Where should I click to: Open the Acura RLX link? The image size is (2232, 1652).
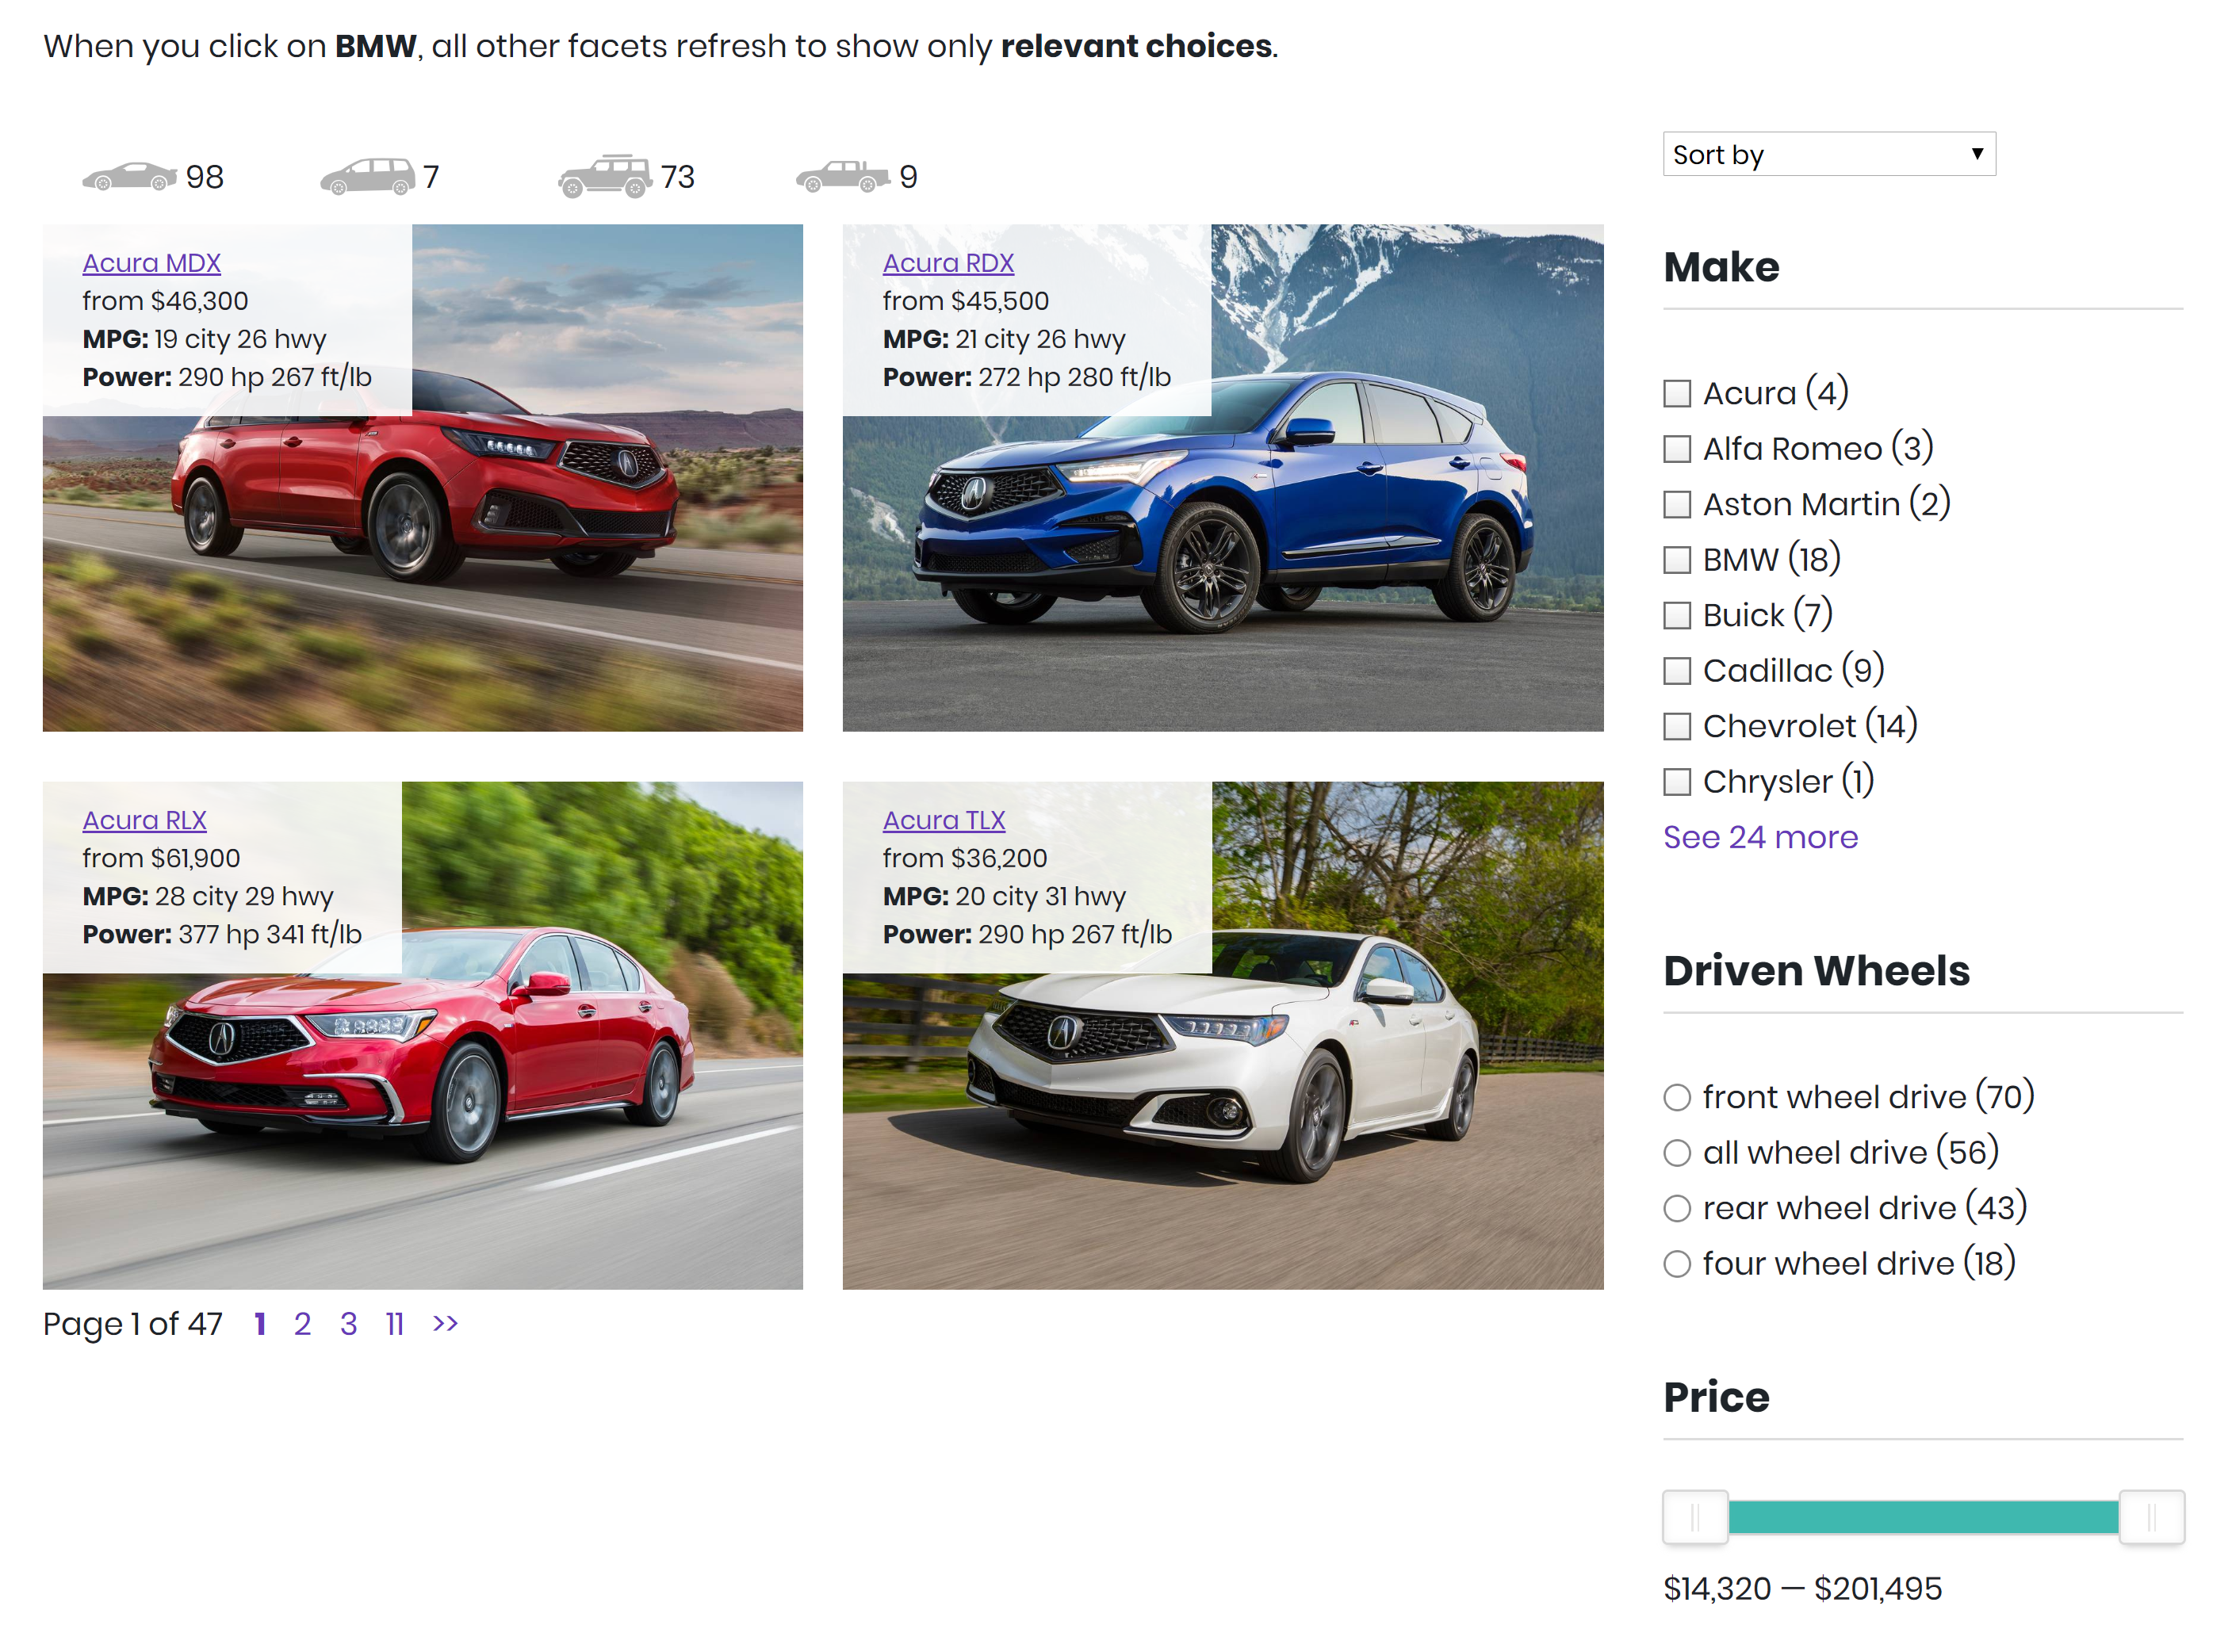pyautogui.click(x=145, y=820)
